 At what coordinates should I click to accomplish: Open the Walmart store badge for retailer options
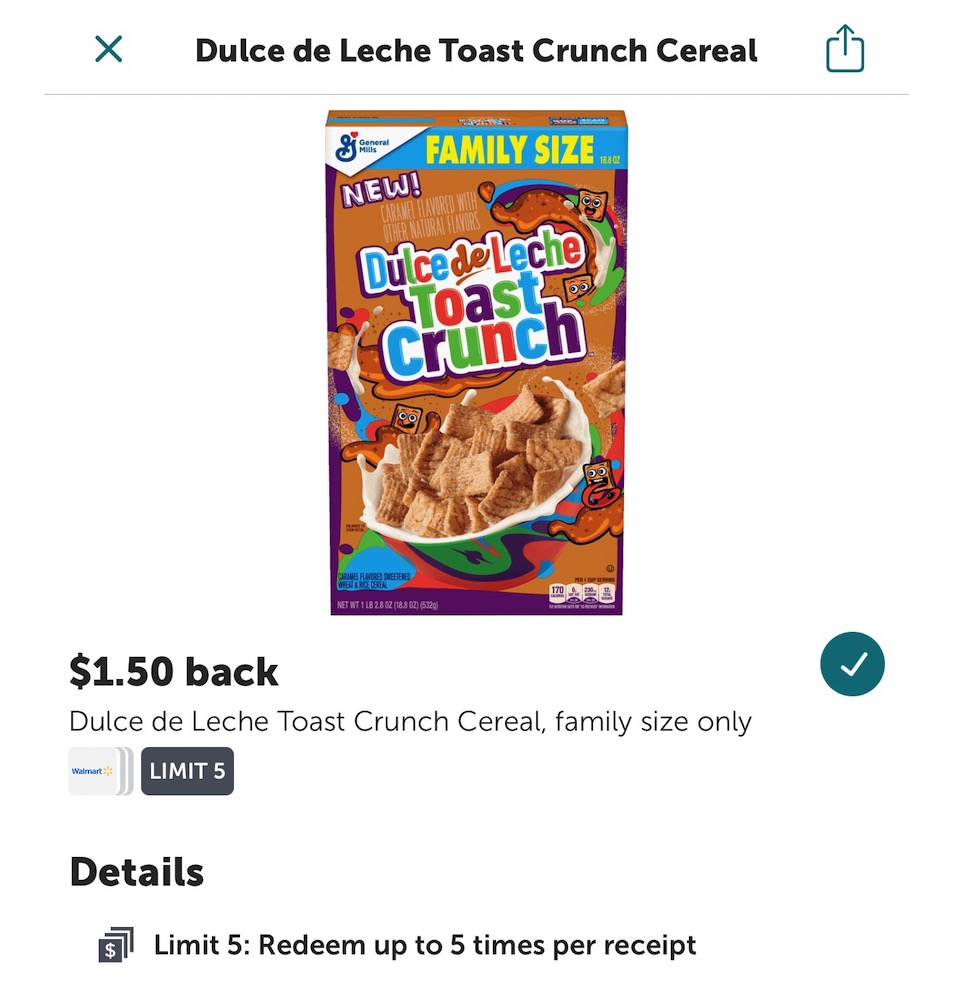click(x=91, y=771)
